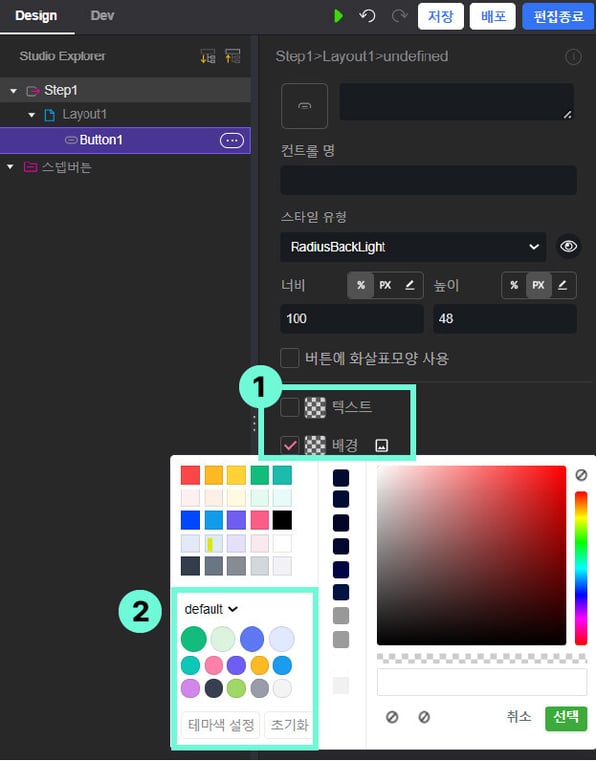Screen dimensions: 596x761
Task: Select the 스텝버튼 tree item
Action: point(66,167)
